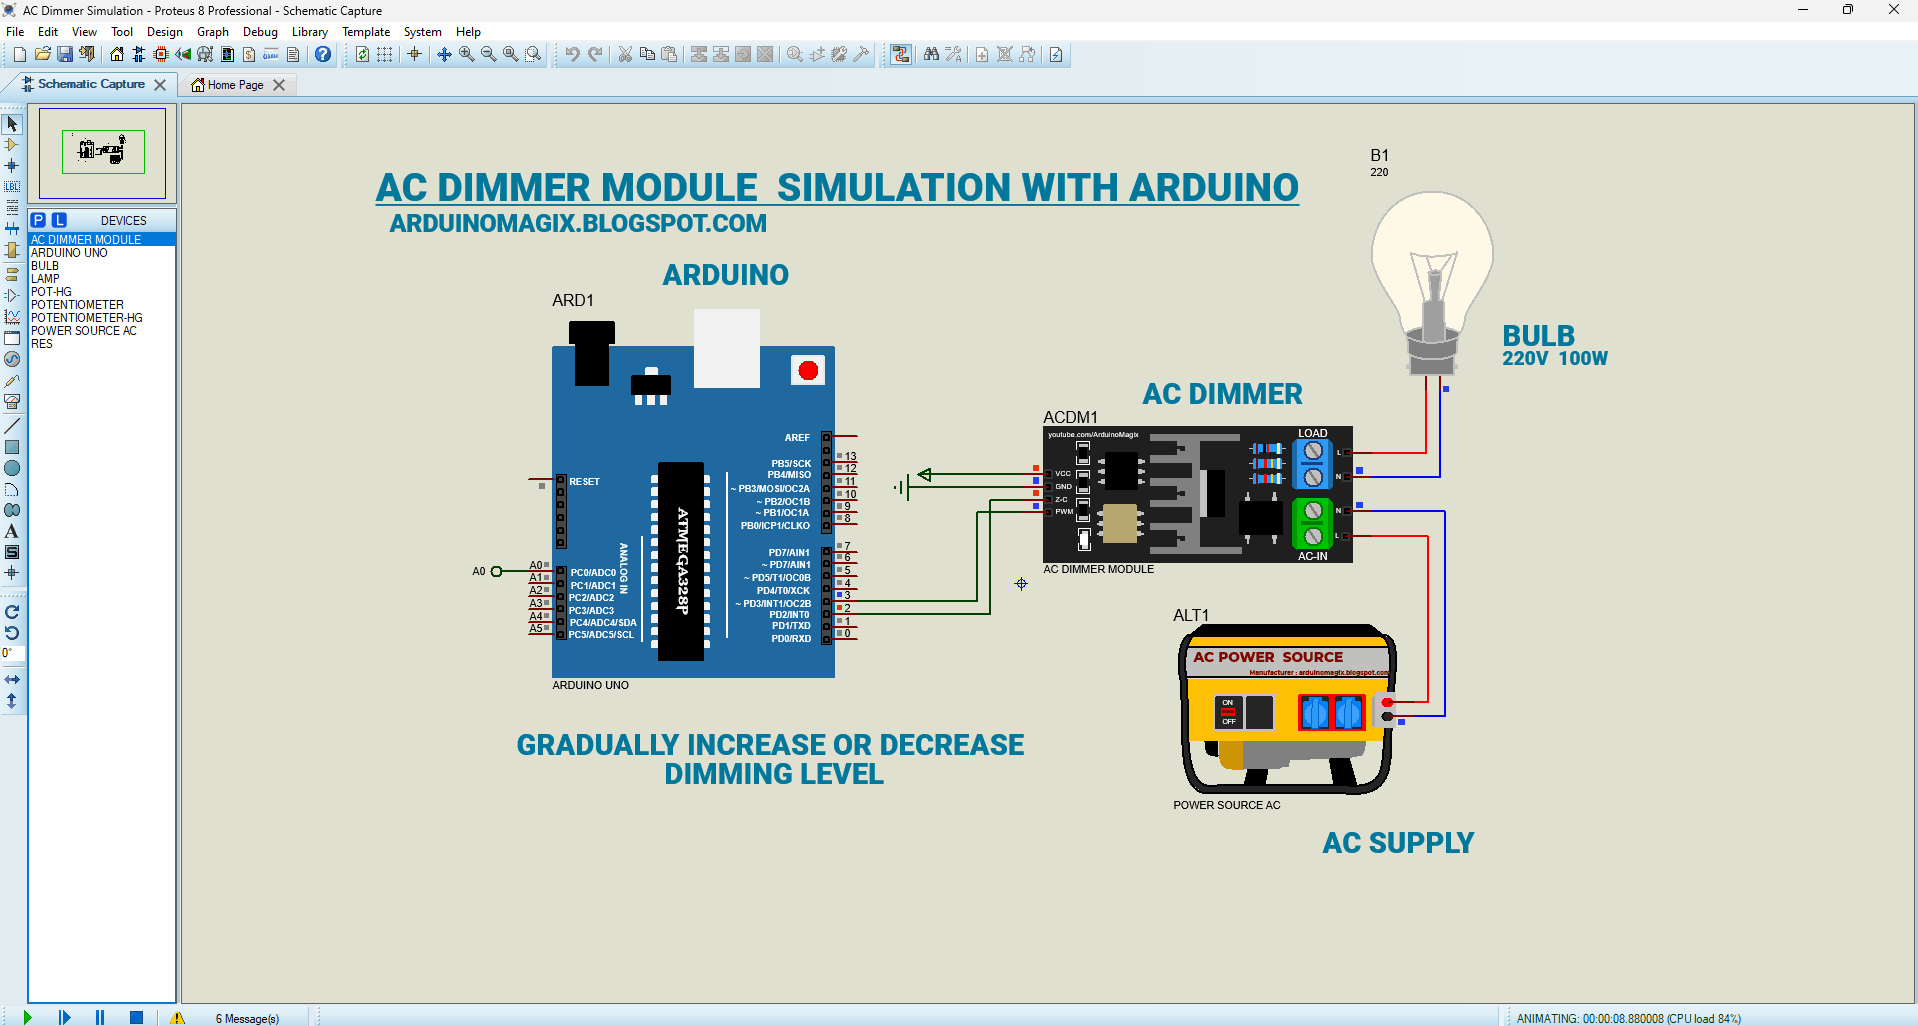Image resolution: width=1918 pixels, height=1026 pixels.
Task: Open the Design menu
Action: click(x=165, y=32)
